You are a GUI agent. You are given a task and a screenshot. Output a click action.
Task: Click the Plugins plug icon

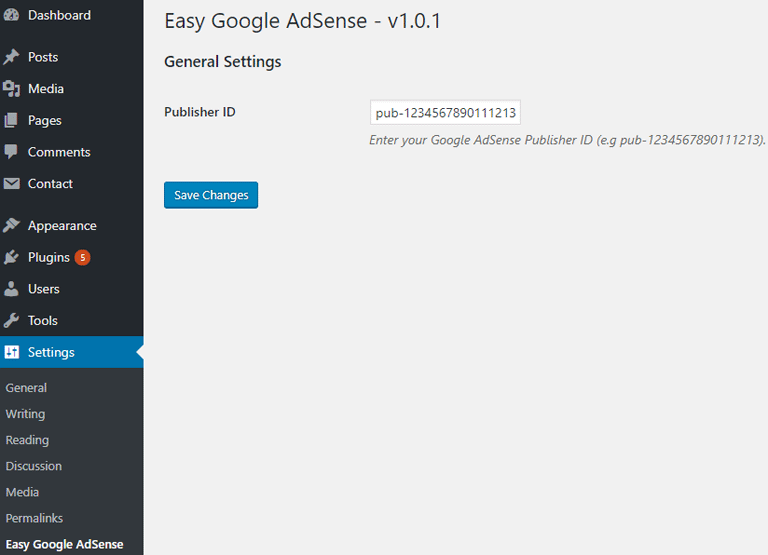[x=11, y=257]
